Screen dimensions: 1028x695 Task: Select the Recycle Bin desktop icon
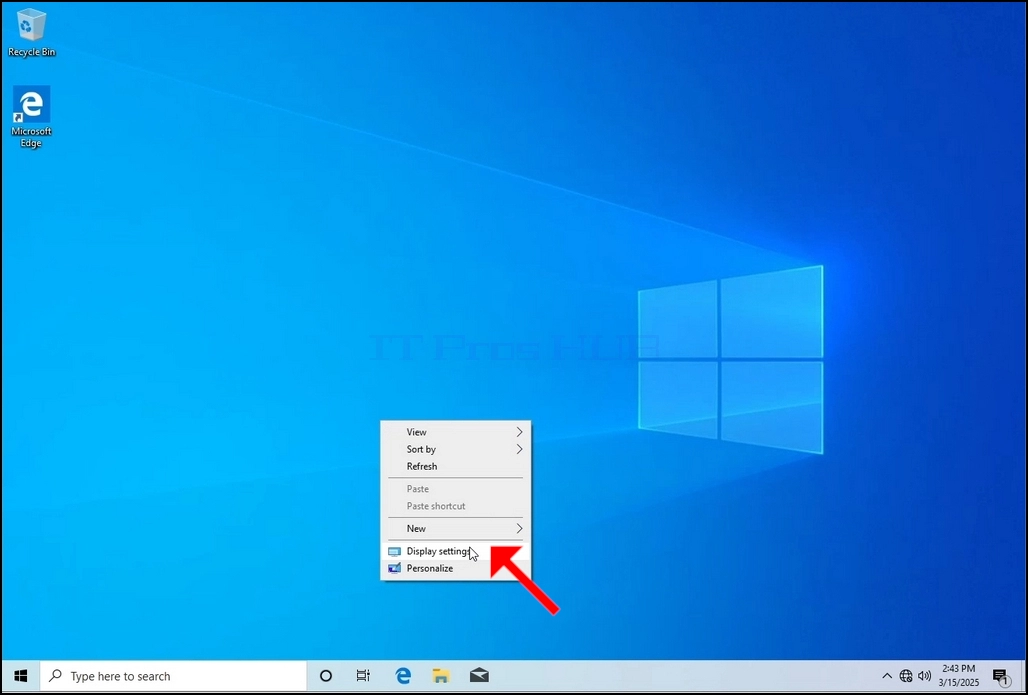pyautogui.click(x=31, y=33)
